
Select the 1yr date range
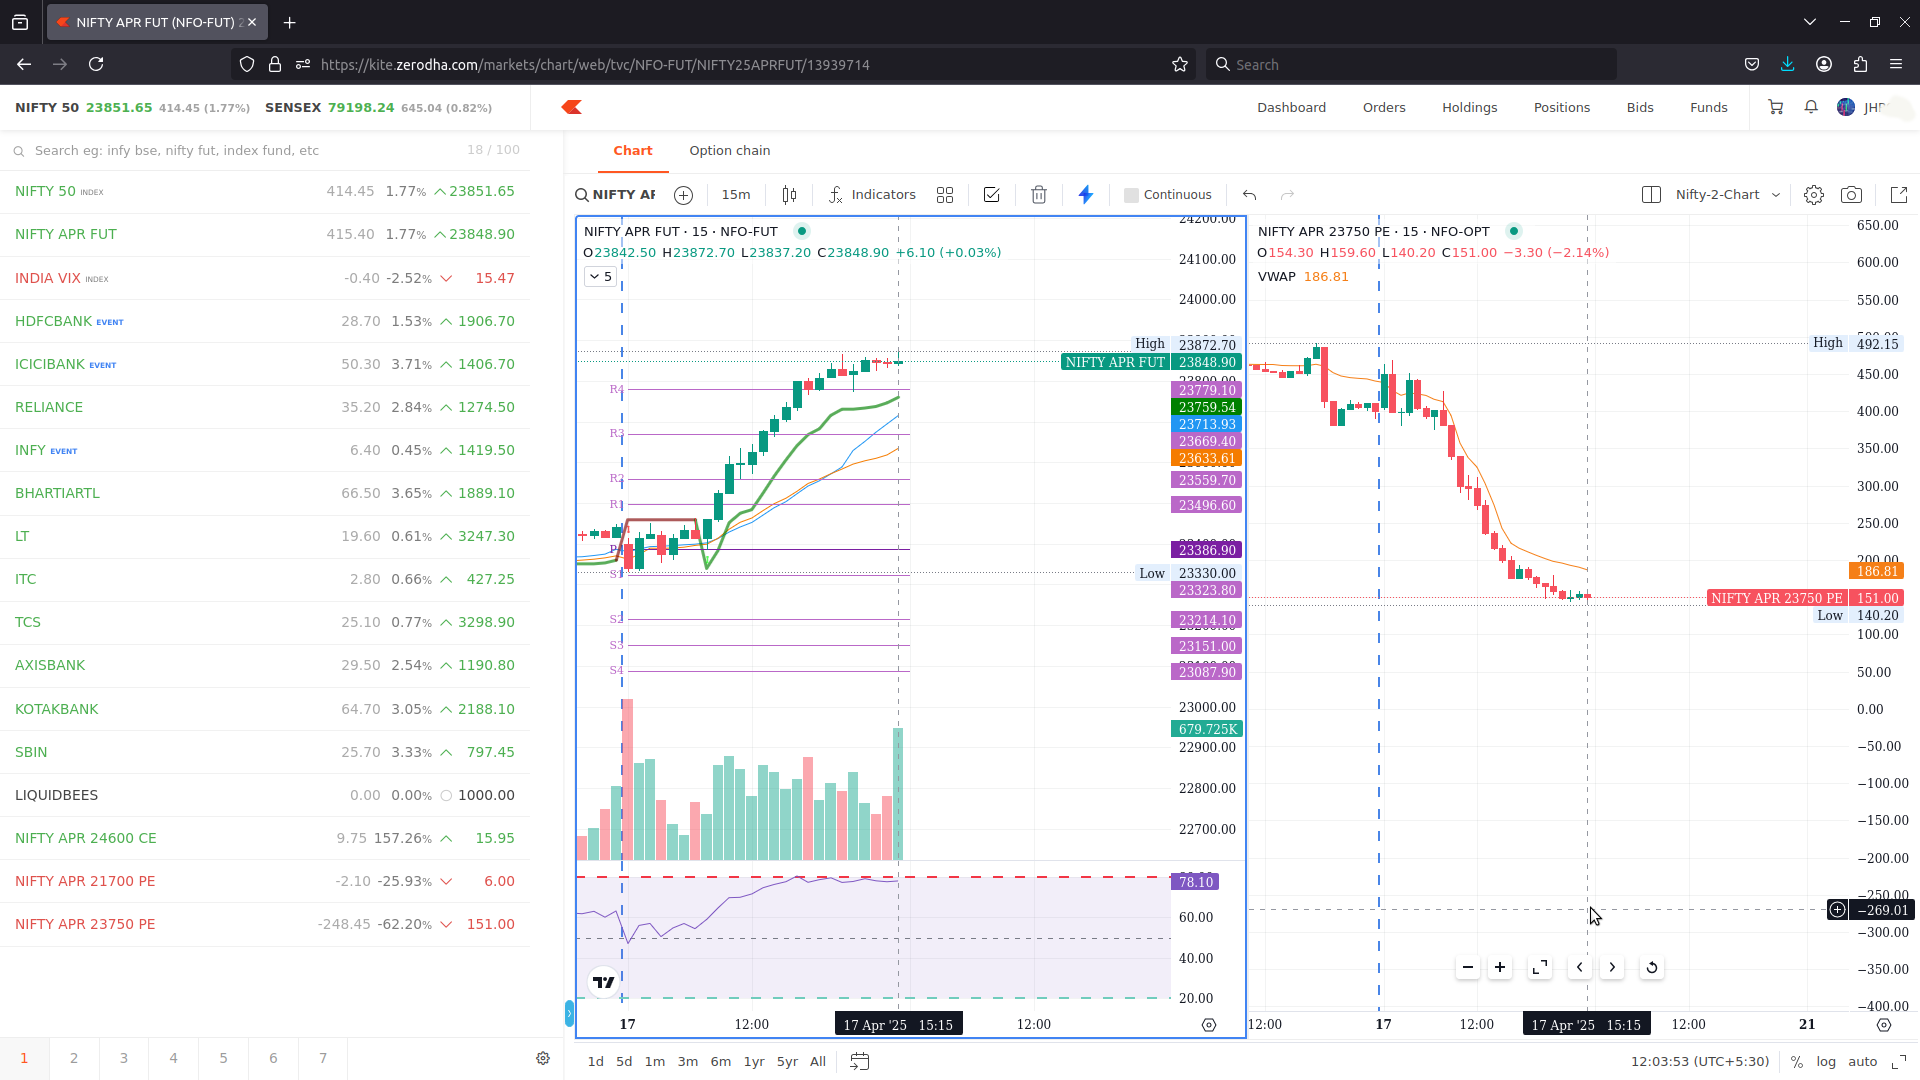tap(754, 1062)
